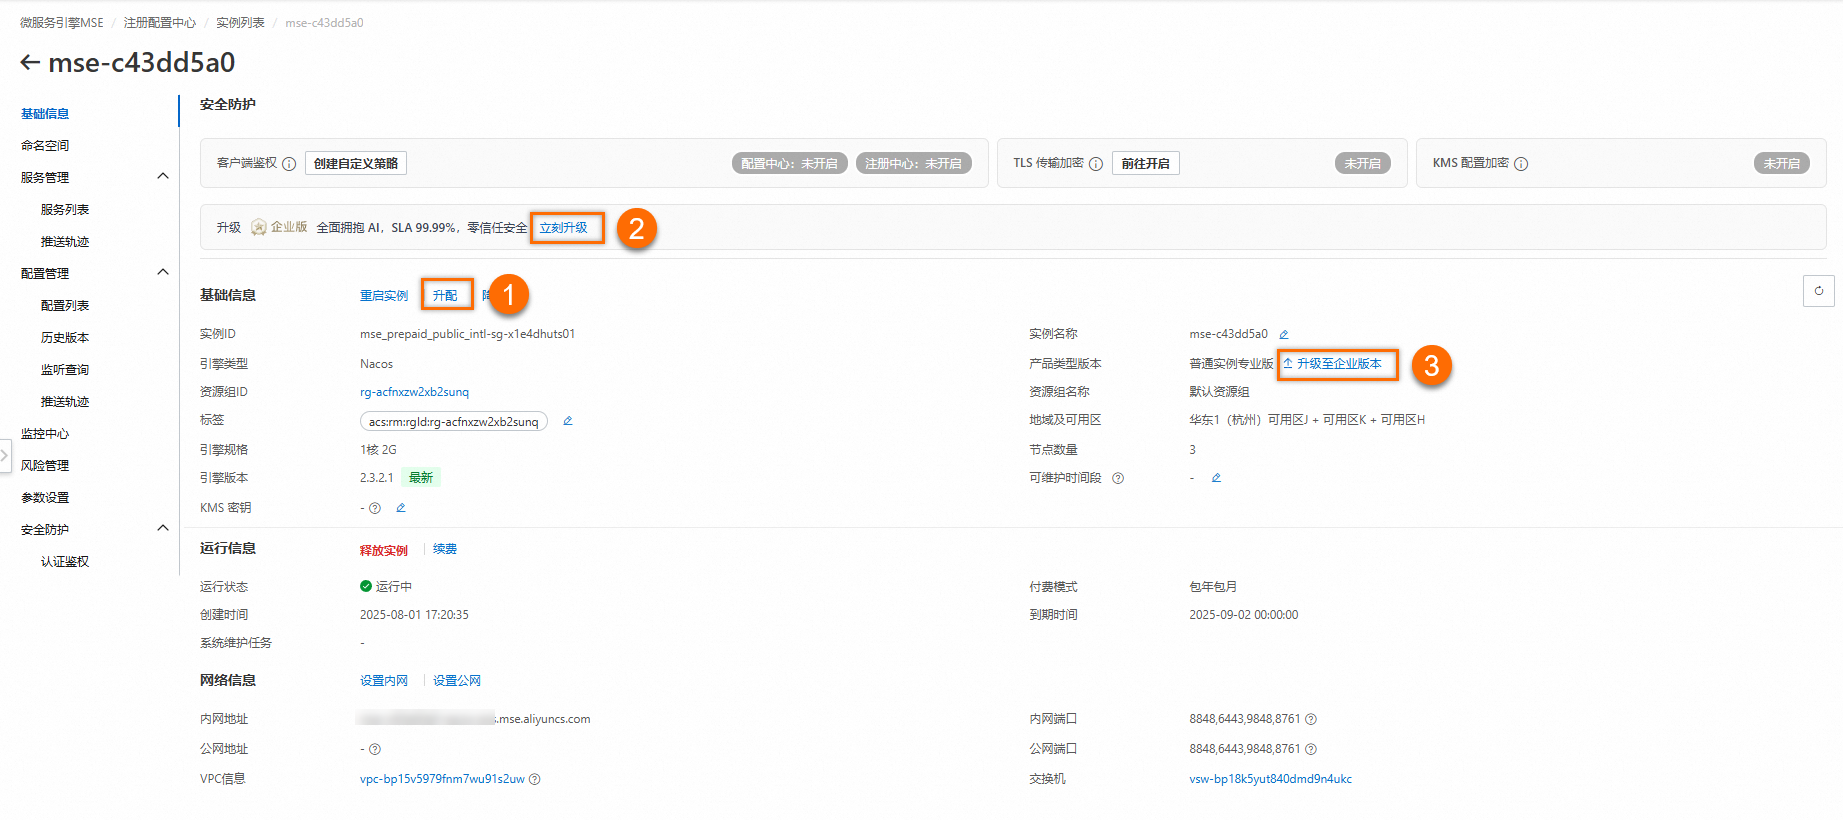Open 认证鉴权 in the sidebar
Viewport: 1843px width, 820px height.
(x=65, y=562)
